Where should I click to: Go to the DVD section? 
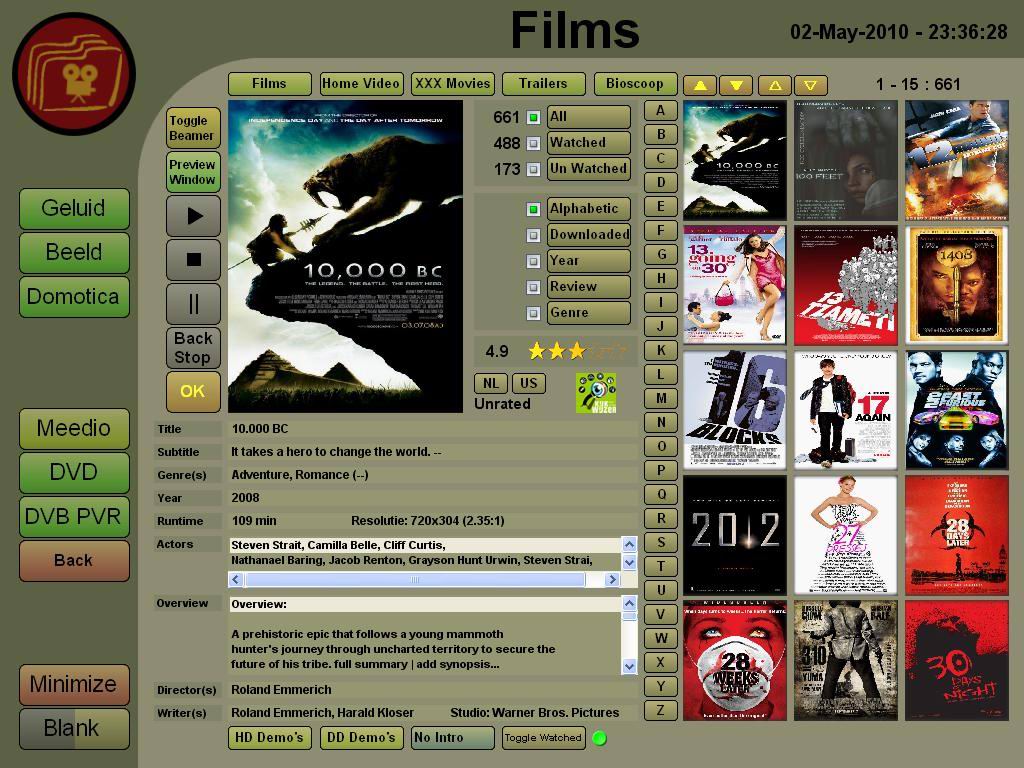[x=74, y=473]
